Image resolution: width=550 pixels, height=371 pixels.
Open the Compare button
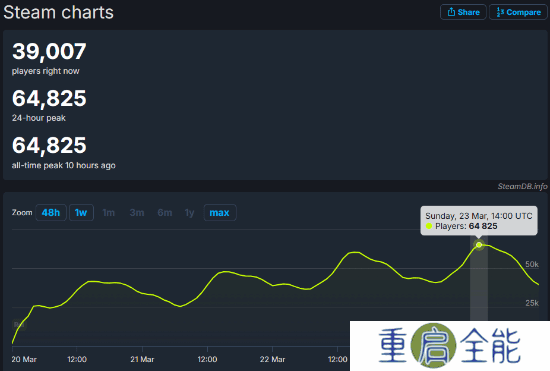pyautogui.click(x=518, y=12)
